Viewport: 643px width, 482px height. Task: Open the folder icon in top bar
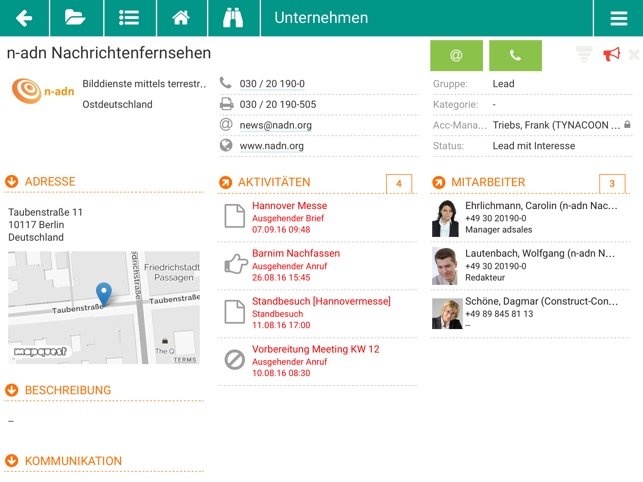(76, 18)
